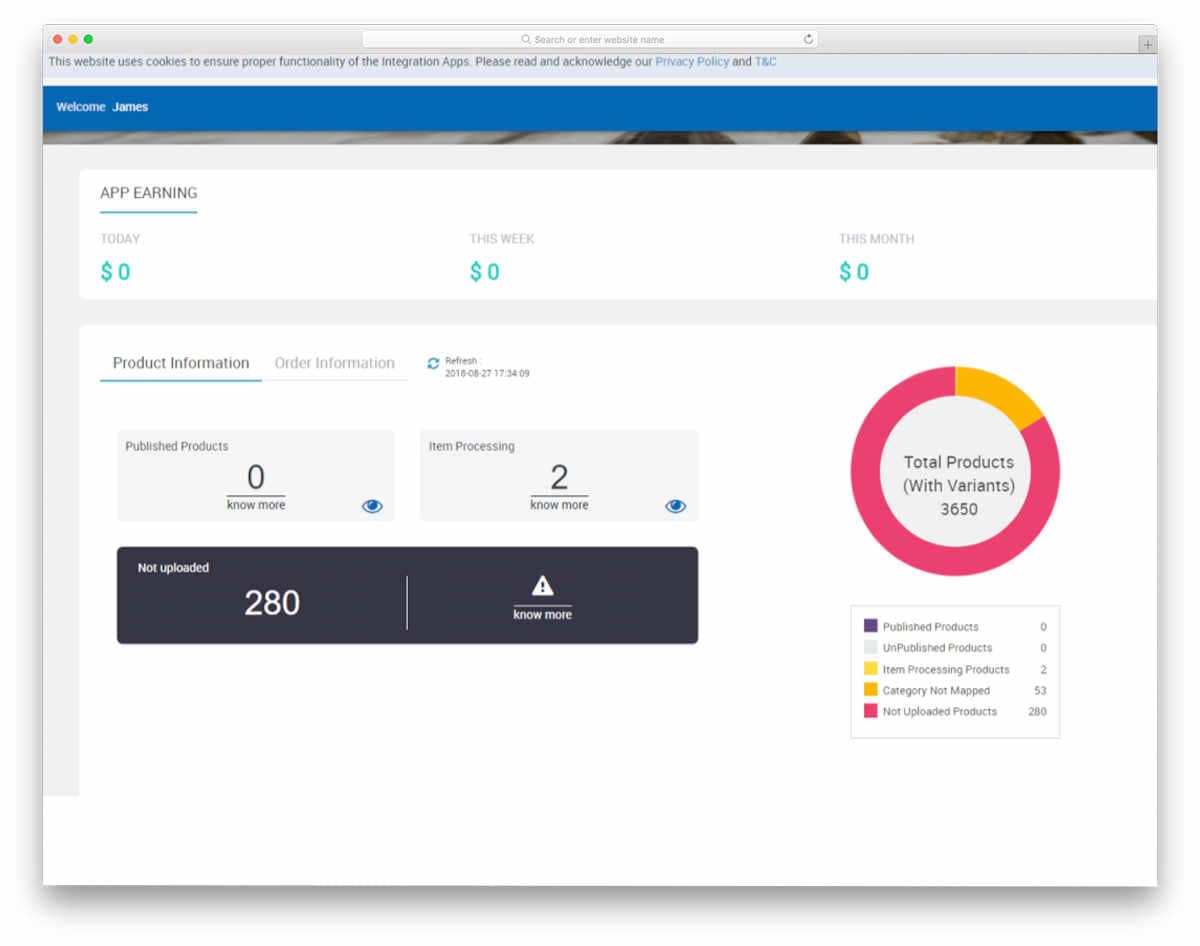Click the Published Products purple legend swatch

(870, 626)
